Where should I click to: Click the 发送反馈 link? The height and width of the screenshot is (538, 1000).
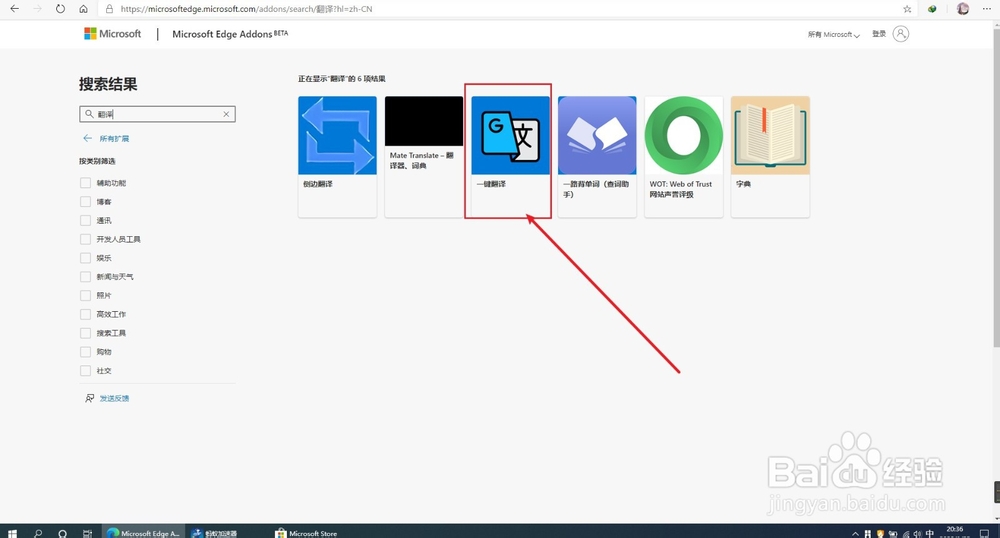point(114,398)
